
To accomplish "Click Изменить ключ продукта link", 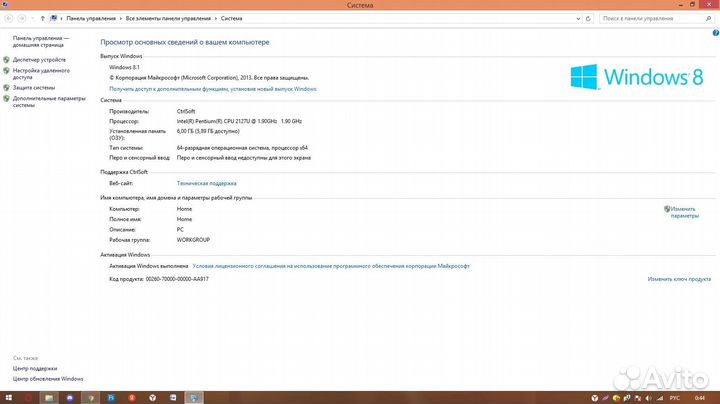I will [679, 279].
